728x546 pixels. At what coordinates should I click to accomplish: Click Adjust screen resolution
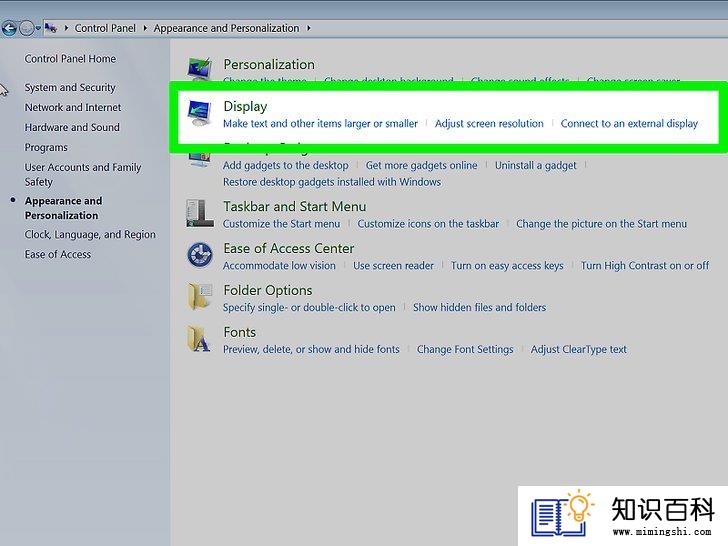(x=489, y=124)
